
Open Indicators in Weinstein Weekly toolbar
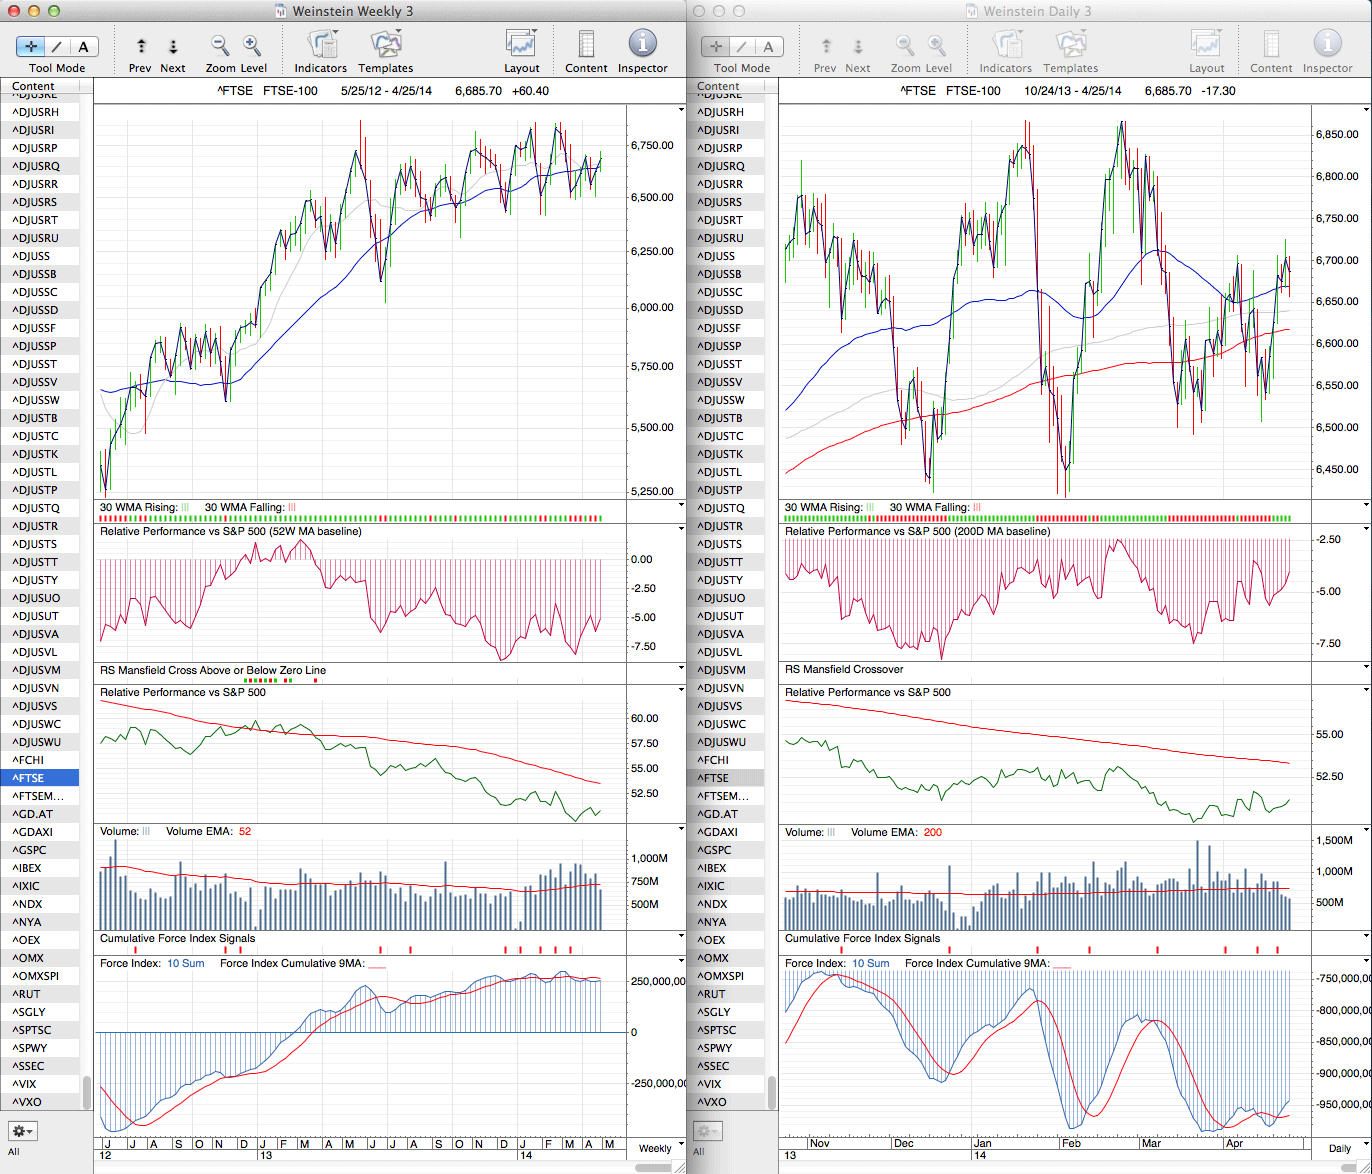(x=321, y=46)
